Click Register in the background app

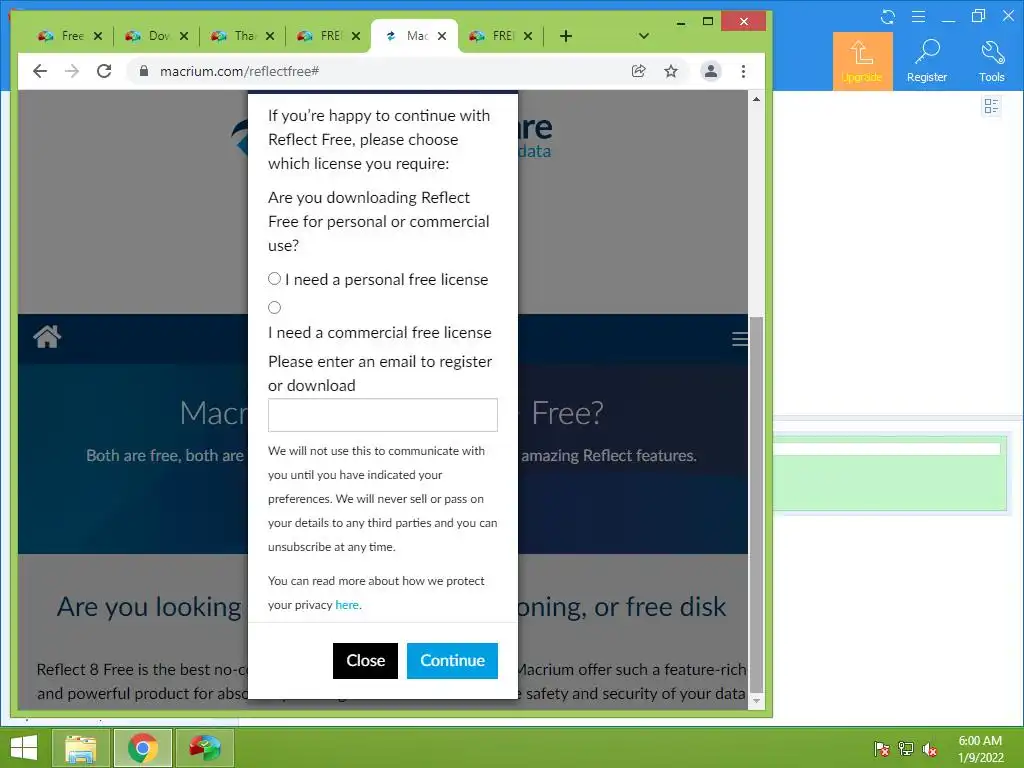tap(927, 61)
